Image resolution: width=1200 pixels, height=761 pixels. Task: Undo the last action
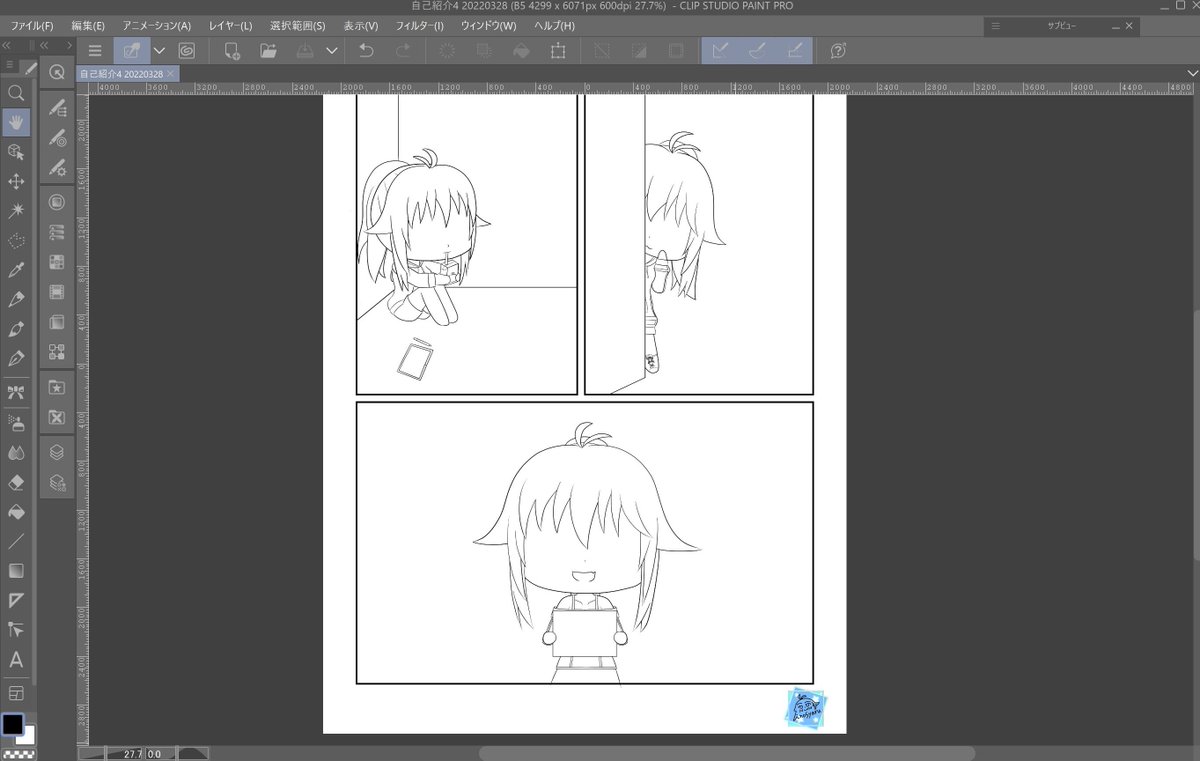pos(366,50)
